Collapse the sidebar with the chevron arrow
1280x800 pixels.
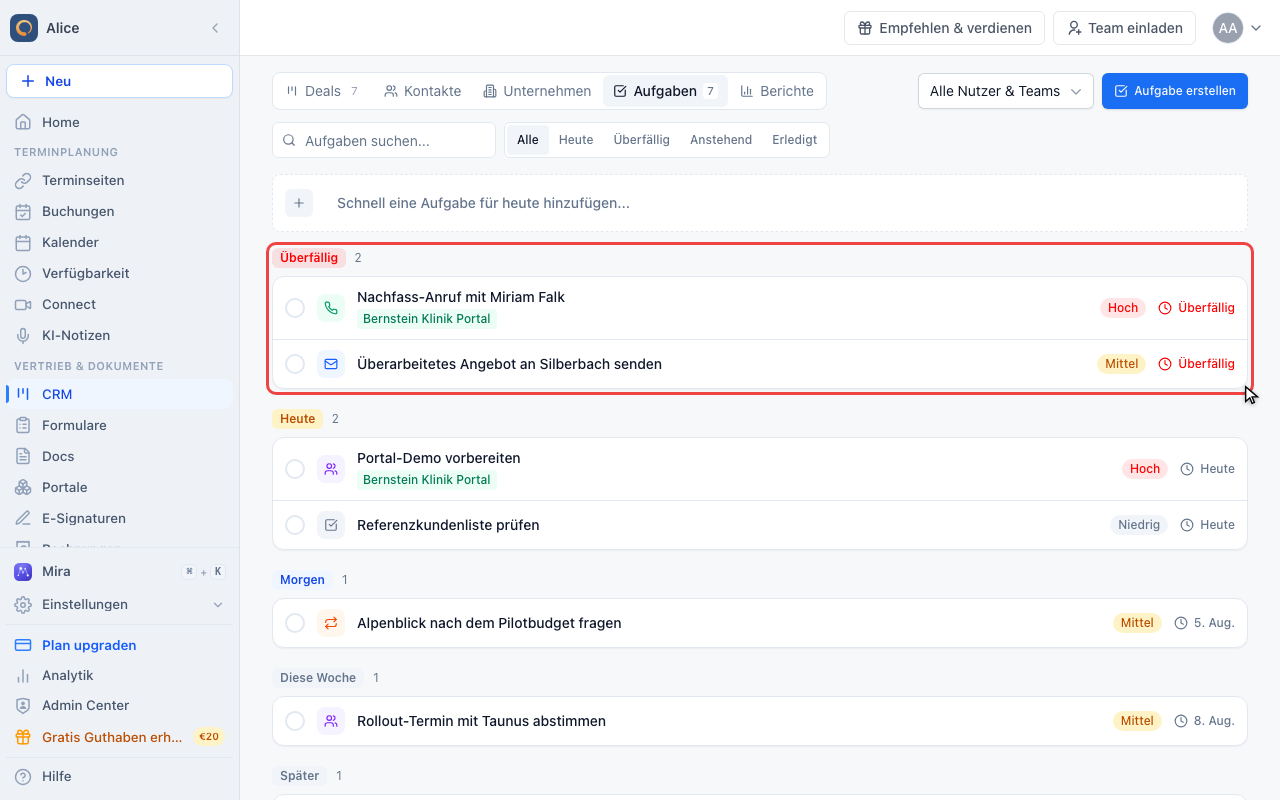tap(215, 28)
